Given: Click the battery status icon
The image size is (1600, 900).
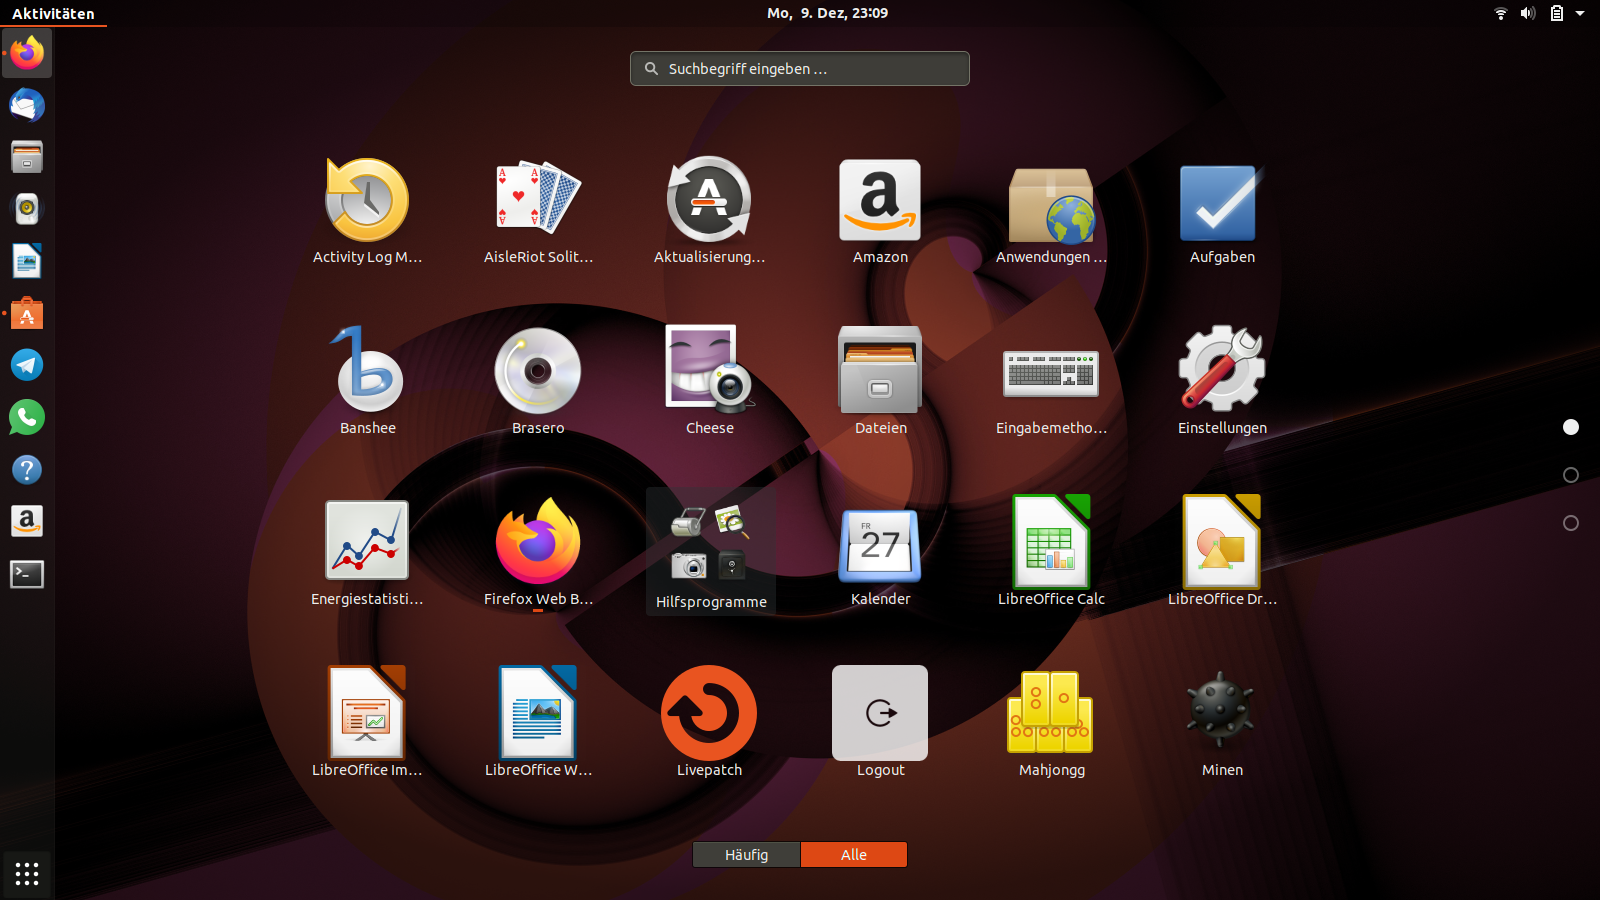Looking at the screenshot, I should [1557, 13].
